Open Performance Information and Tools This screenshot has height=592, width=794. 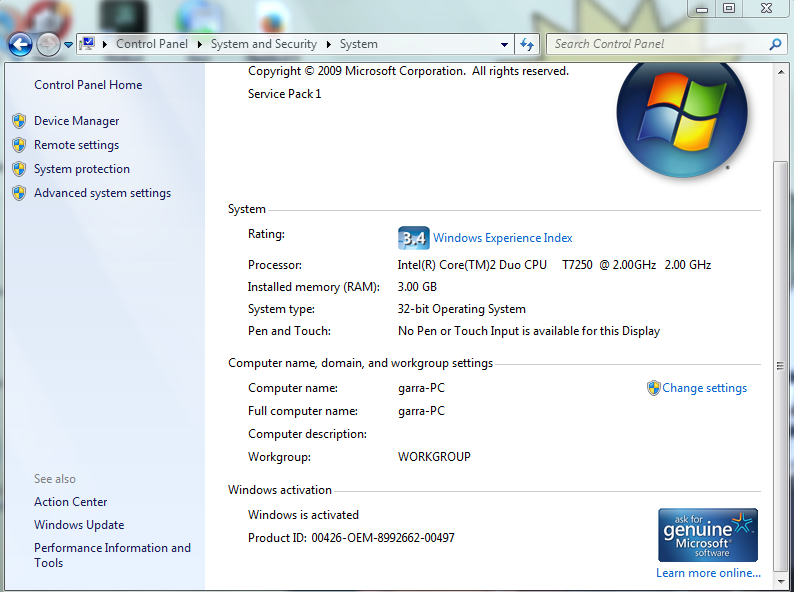tap(112, 555)
